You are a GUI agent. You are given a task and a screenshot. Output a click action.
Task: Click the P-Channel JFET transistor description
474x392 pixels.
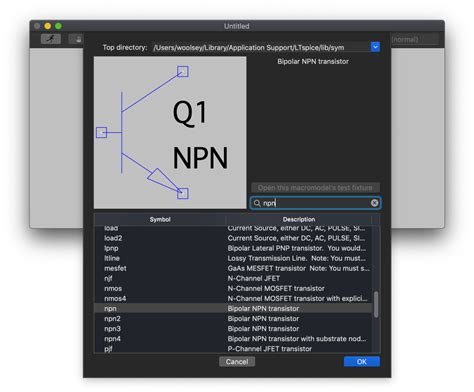pos(270,349)
